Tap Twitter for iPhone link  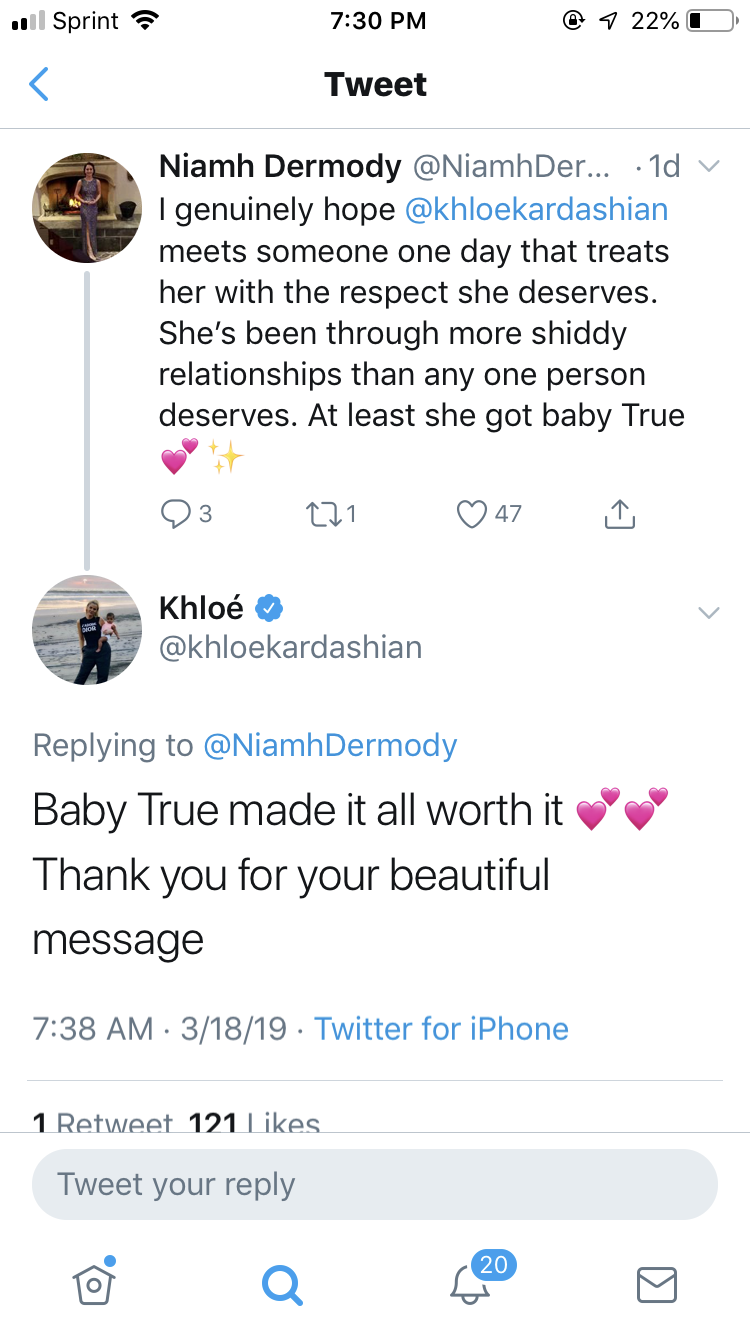442,1028
